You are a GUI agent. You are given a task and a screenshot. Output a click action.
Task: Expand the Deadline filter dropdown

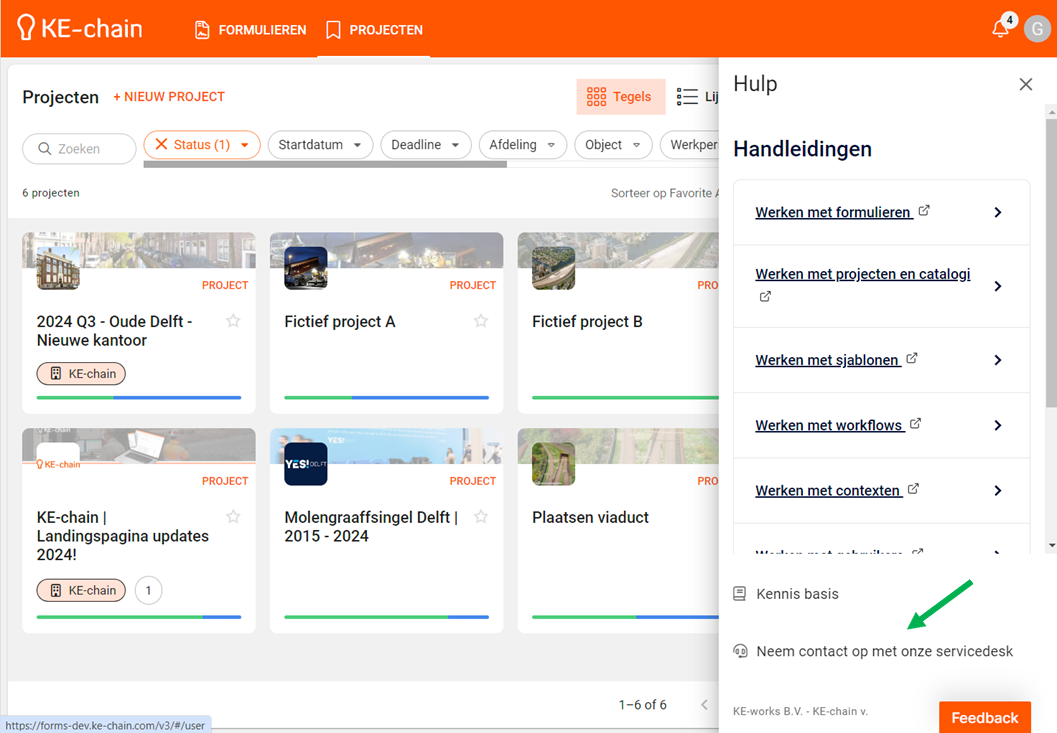point(425,145)
